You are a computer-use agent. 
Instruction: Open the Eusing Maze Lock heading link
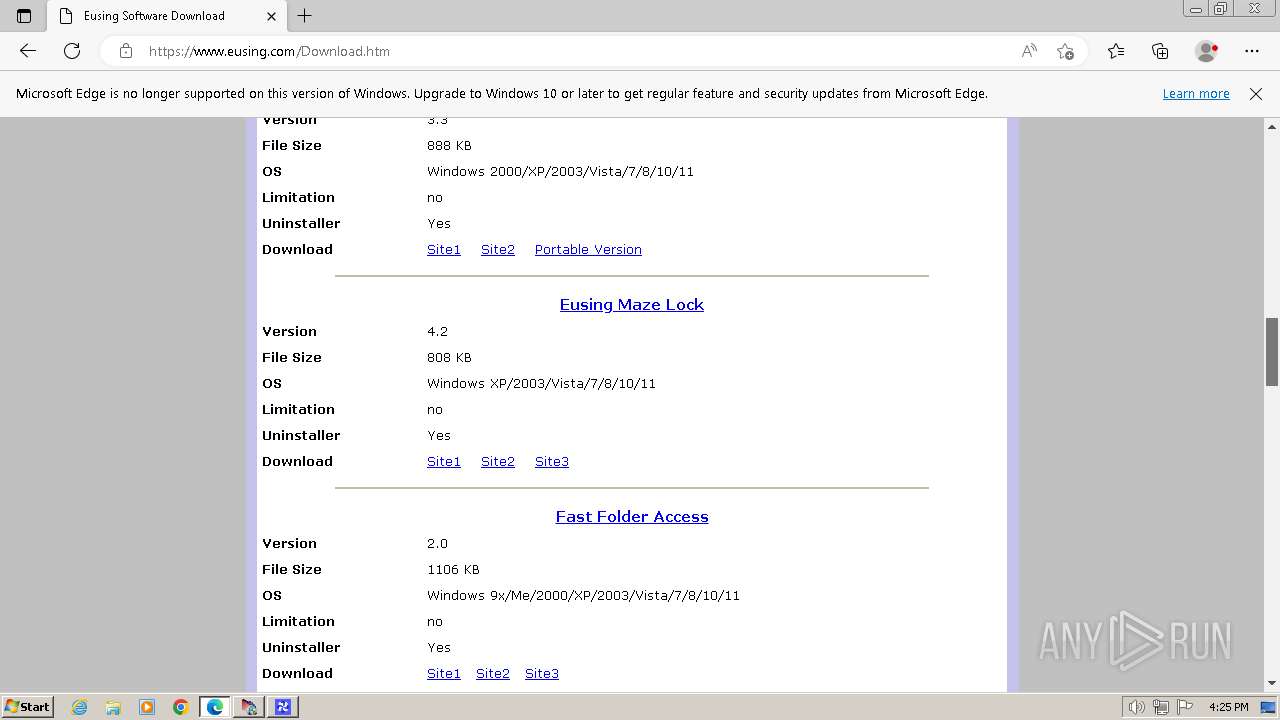pyautogui.click(x=632, y=305)
